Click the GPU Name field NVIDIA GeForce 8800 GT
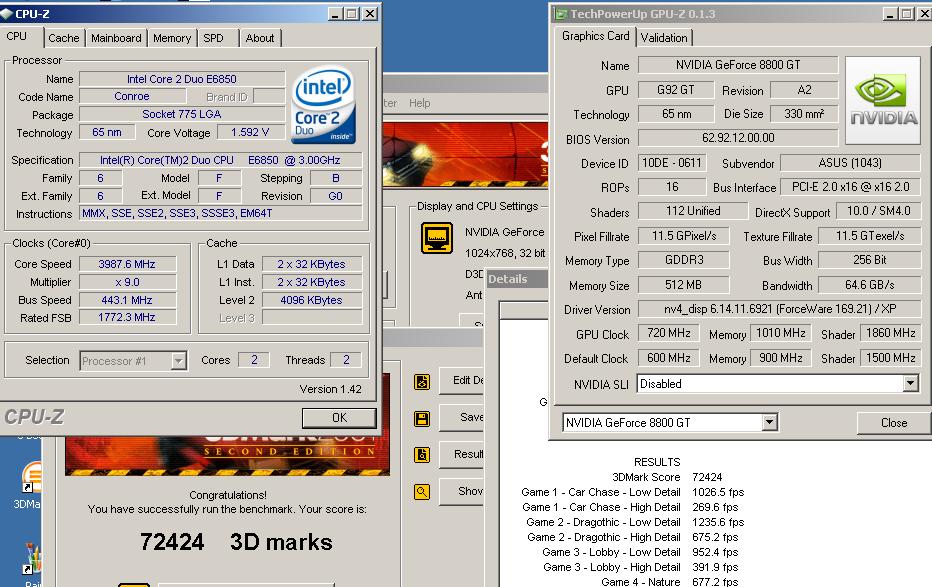932x587 pixels. click(x=738, y=65)
